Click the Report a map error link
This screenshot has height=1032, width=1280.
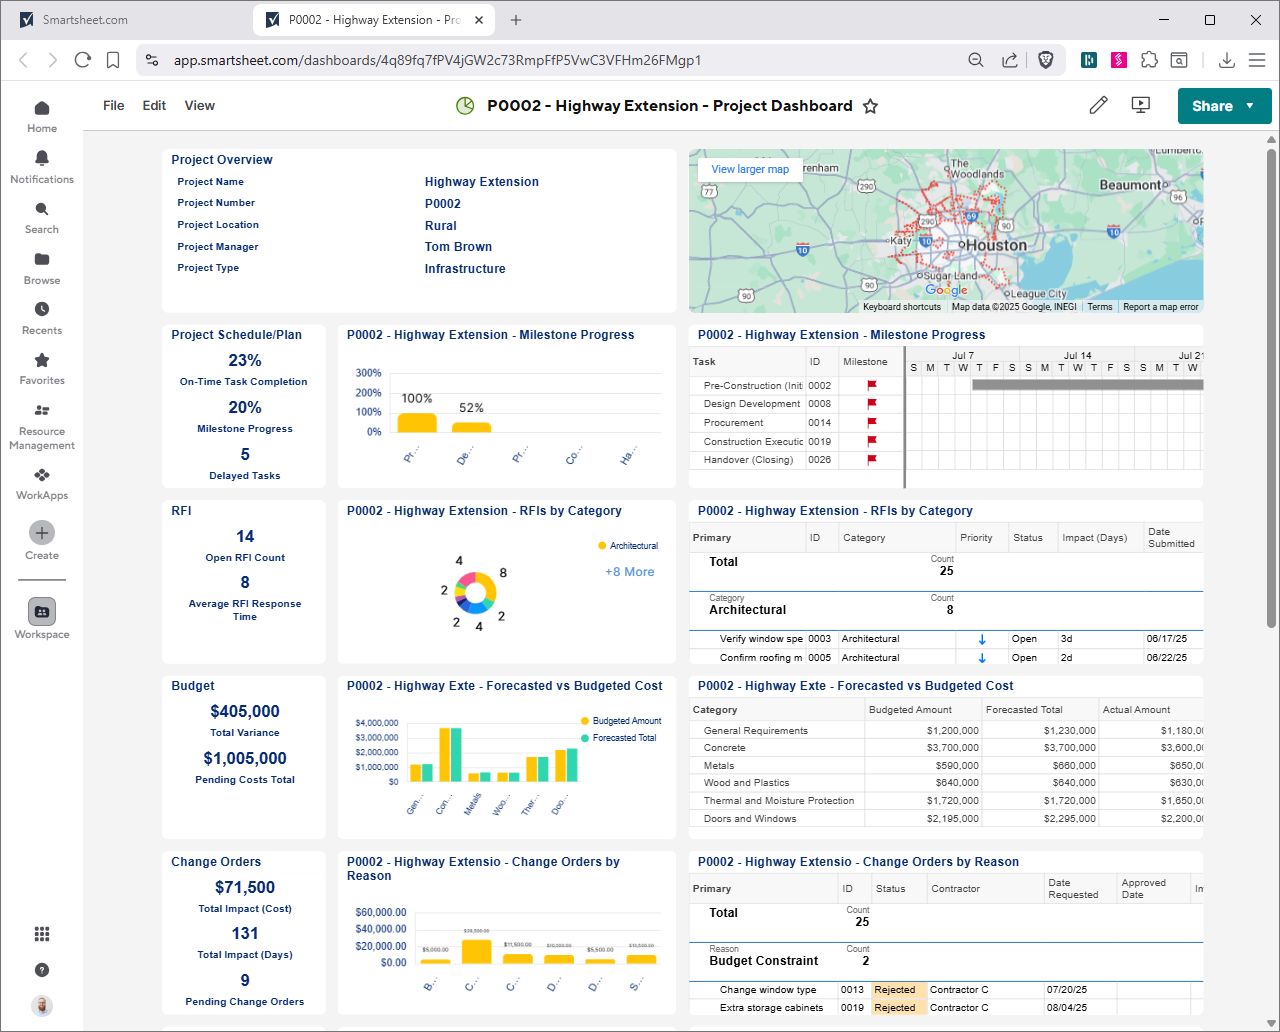(1160, 307)
